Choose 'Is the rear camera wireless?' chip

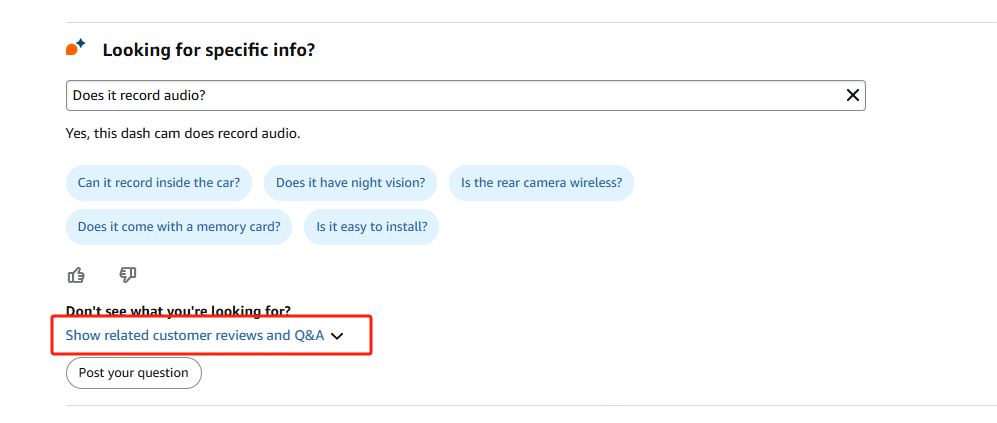coord(542,183)
